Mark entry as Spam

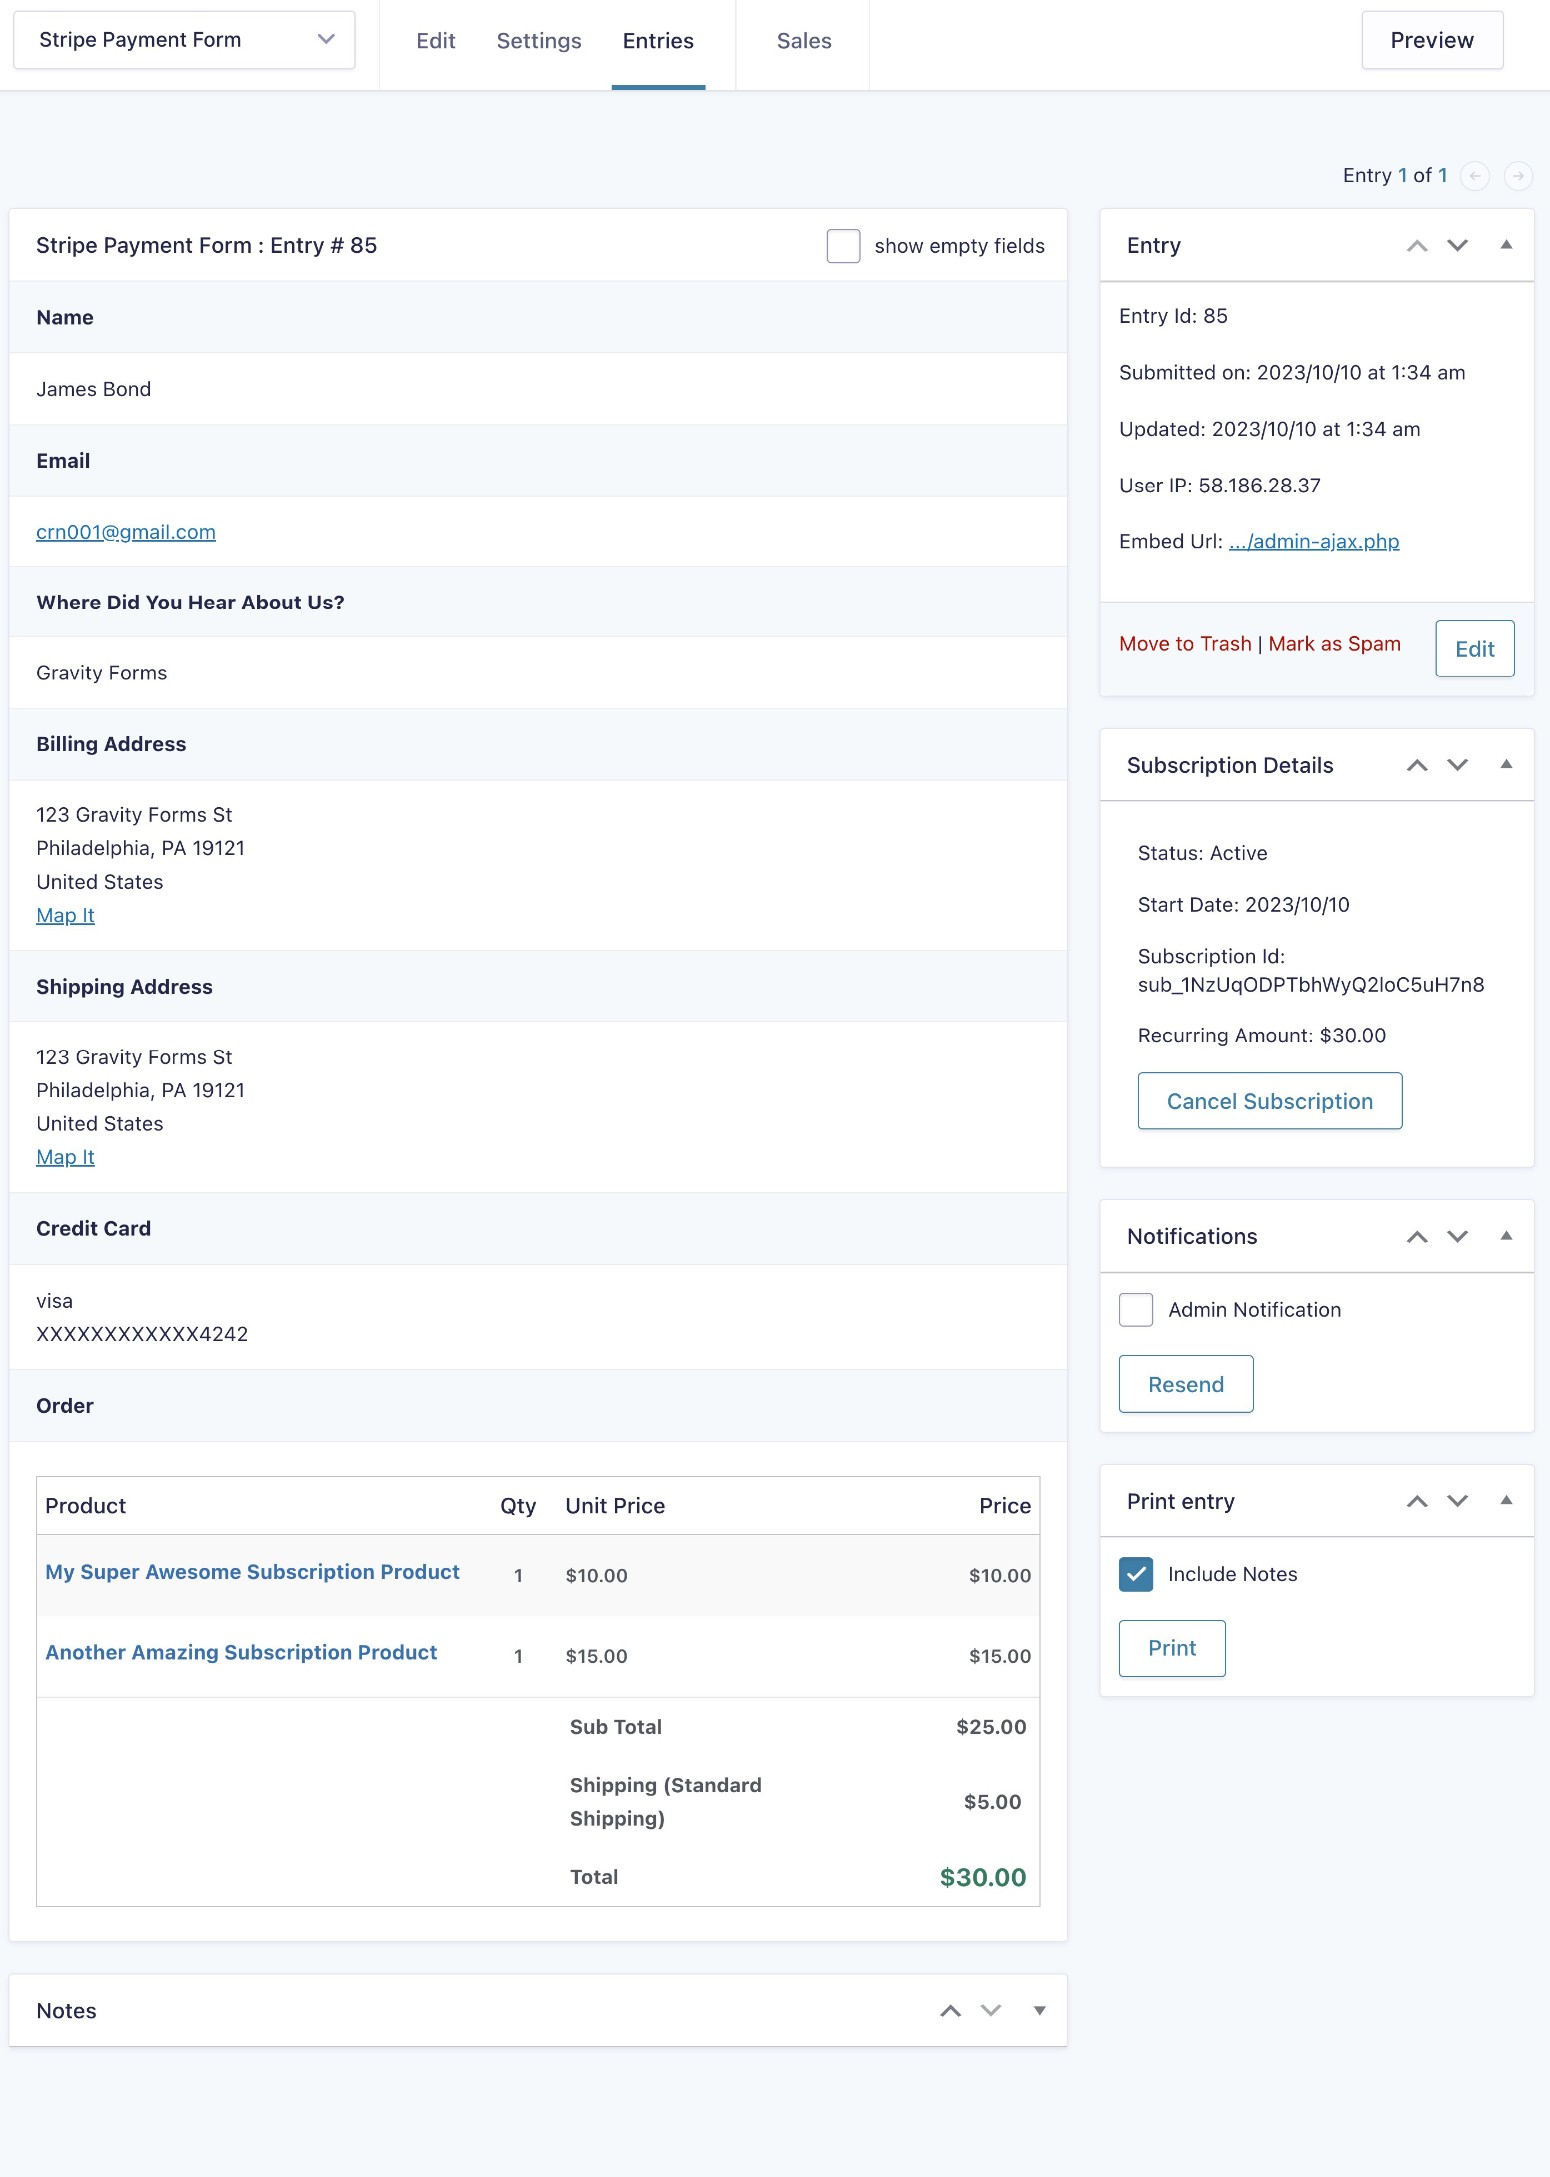pos(1334,644)
